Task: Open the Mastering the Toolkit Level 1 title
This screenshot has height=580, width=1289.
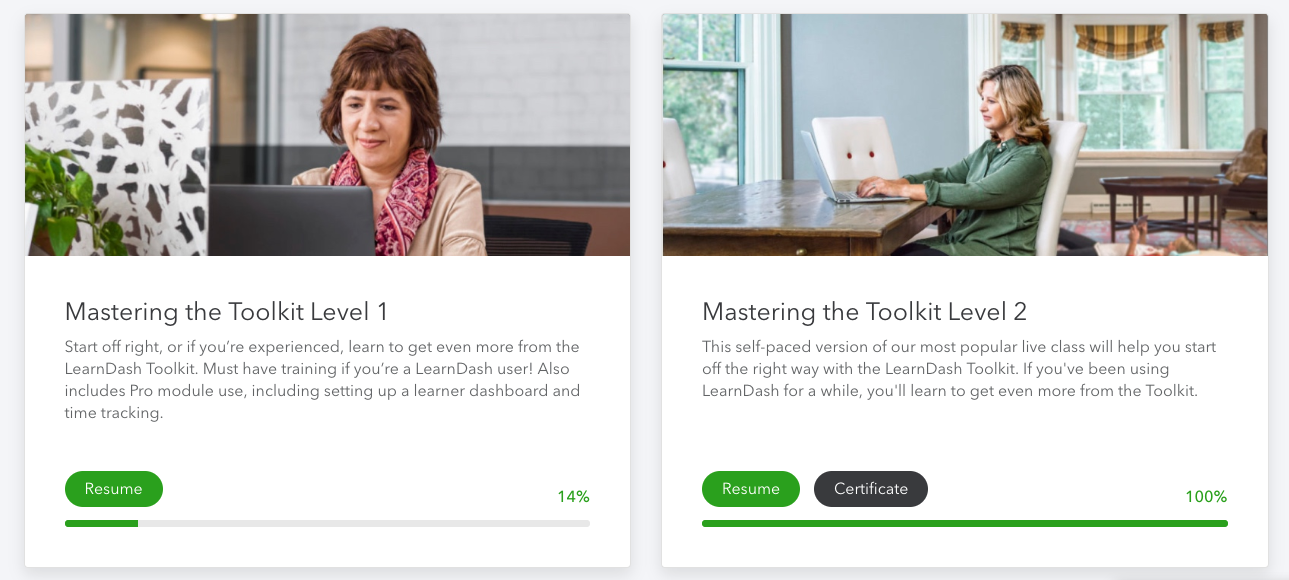Action: click(x=226, y=311)
